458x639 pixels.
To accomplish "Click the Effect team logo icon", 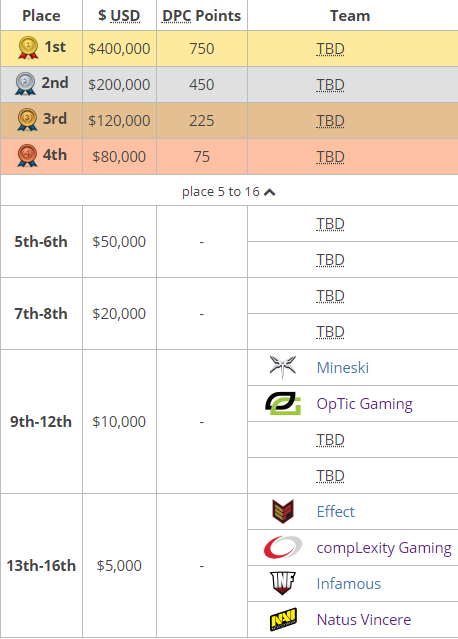I will (x=283, y=511).
